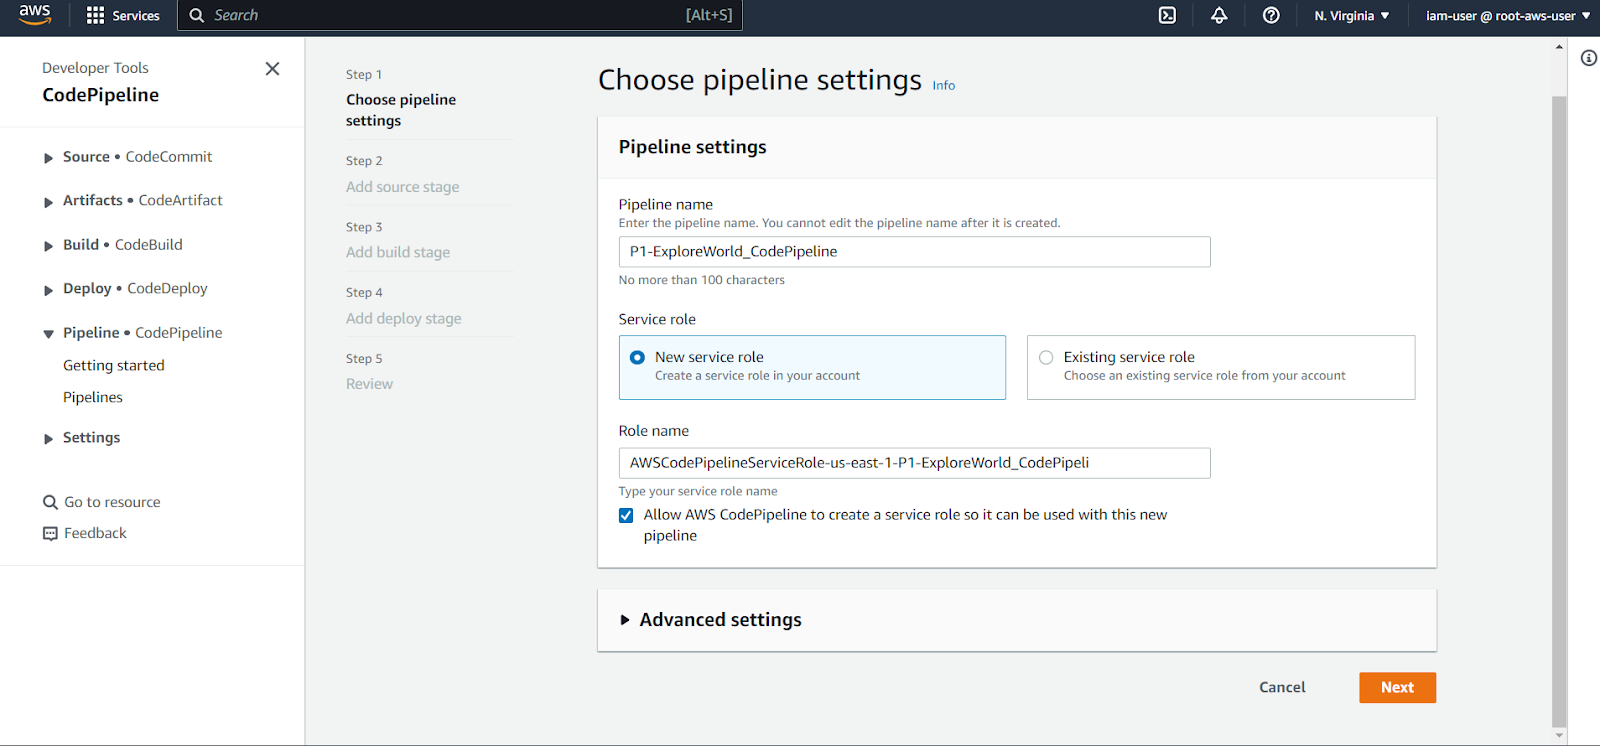Image resolution: width=1600 pixels, height=746 pixels.
Task: Click the vertical page scrollbar
Action: 1559,410
